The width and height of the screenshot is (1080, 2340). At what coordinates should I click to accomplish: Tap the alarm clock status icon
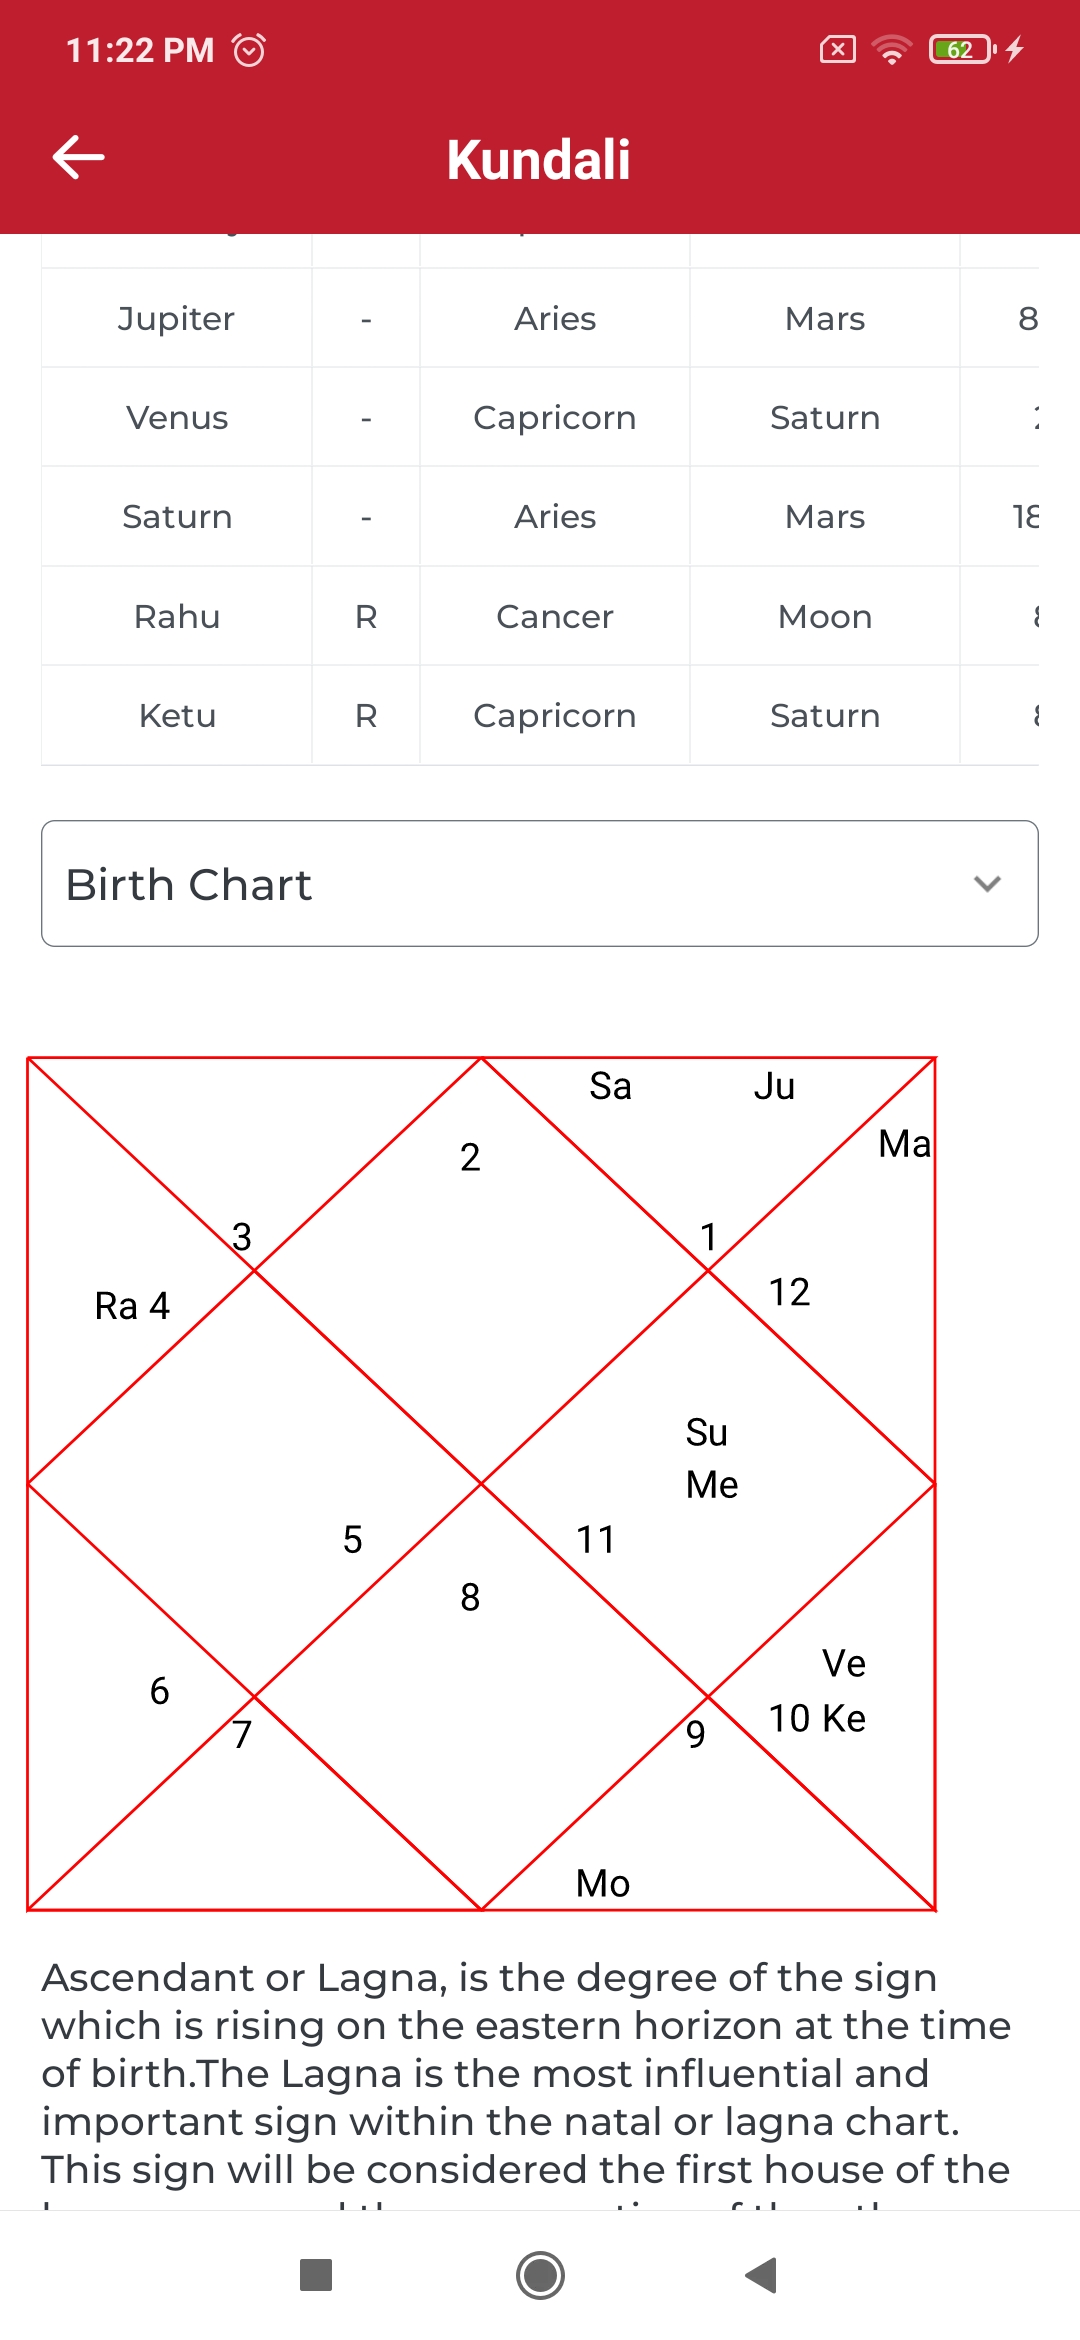(x=249, y=49)
